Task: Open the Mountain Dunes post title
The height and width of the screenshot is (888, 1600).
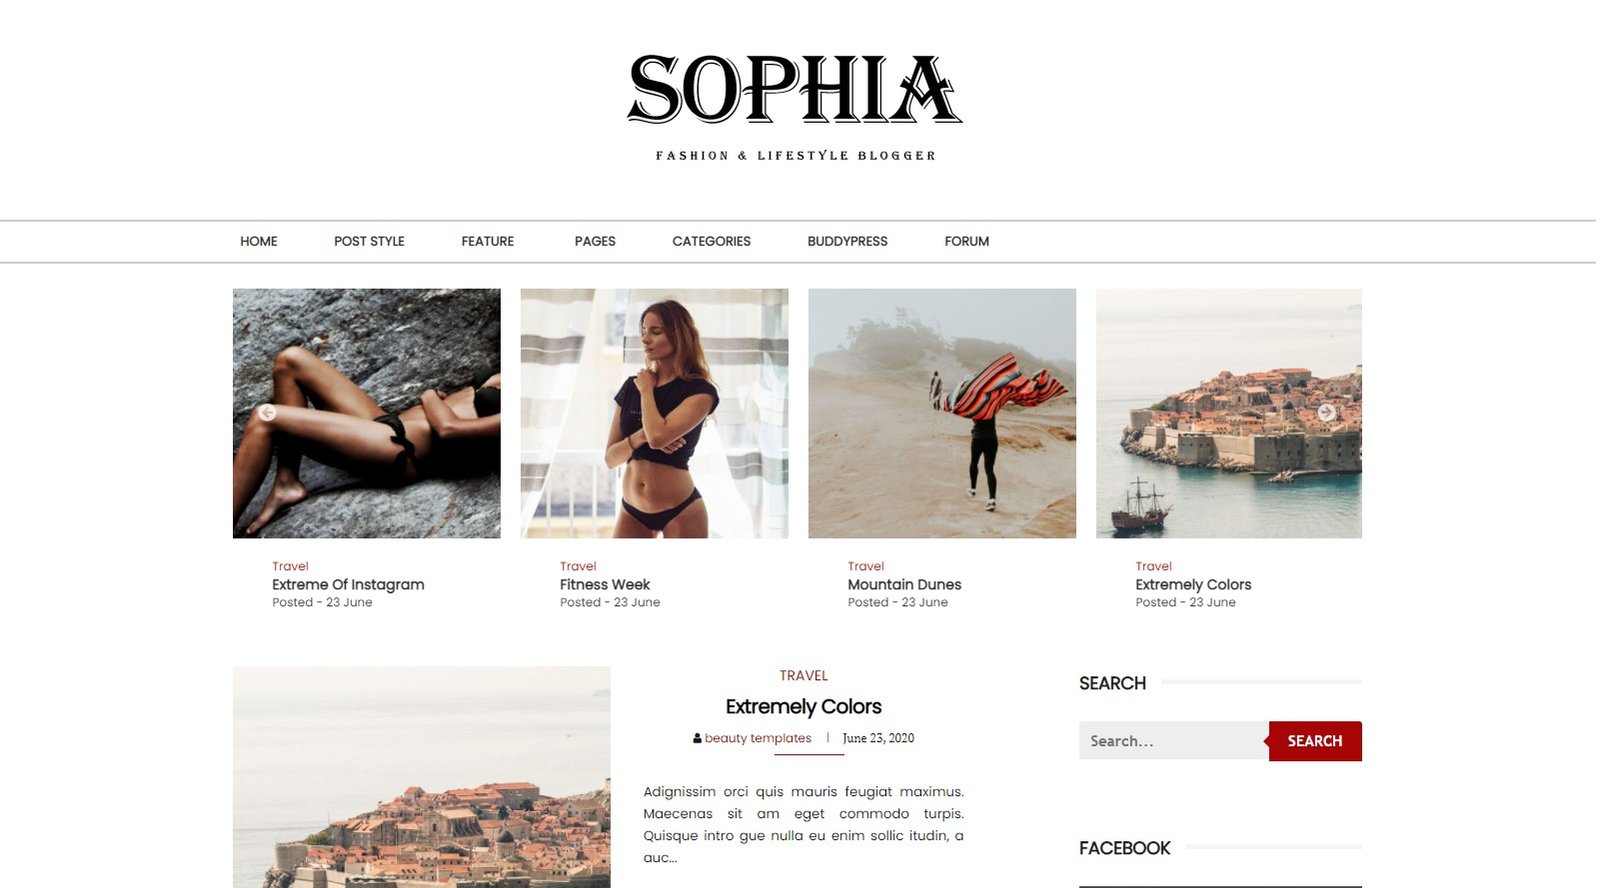Action: [x=905, y=585]
